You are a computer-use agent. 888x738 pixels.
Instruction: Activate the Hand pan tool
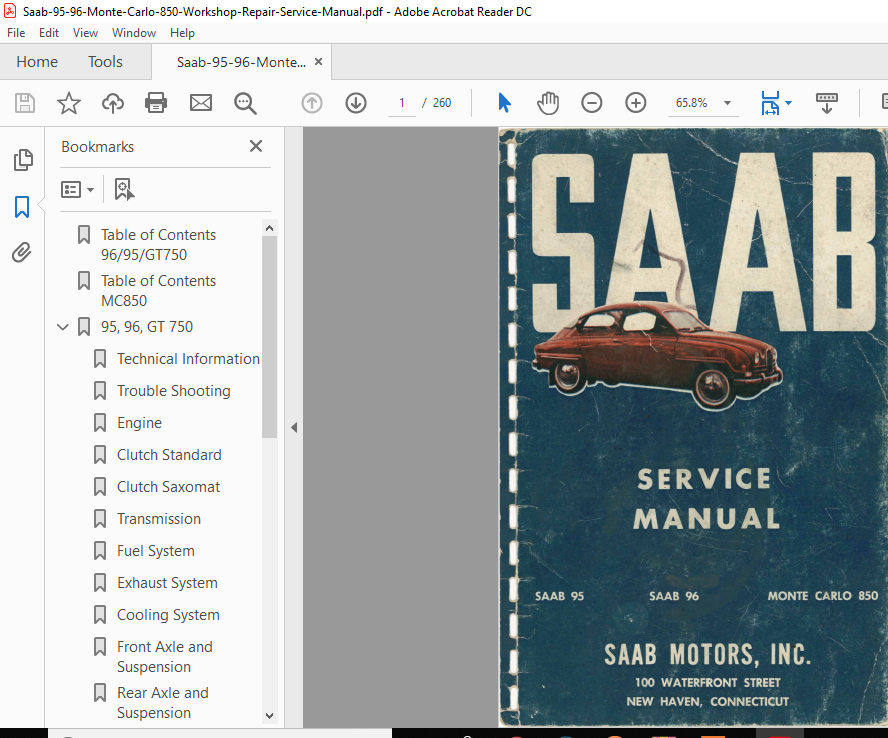[x=548, y=103]
